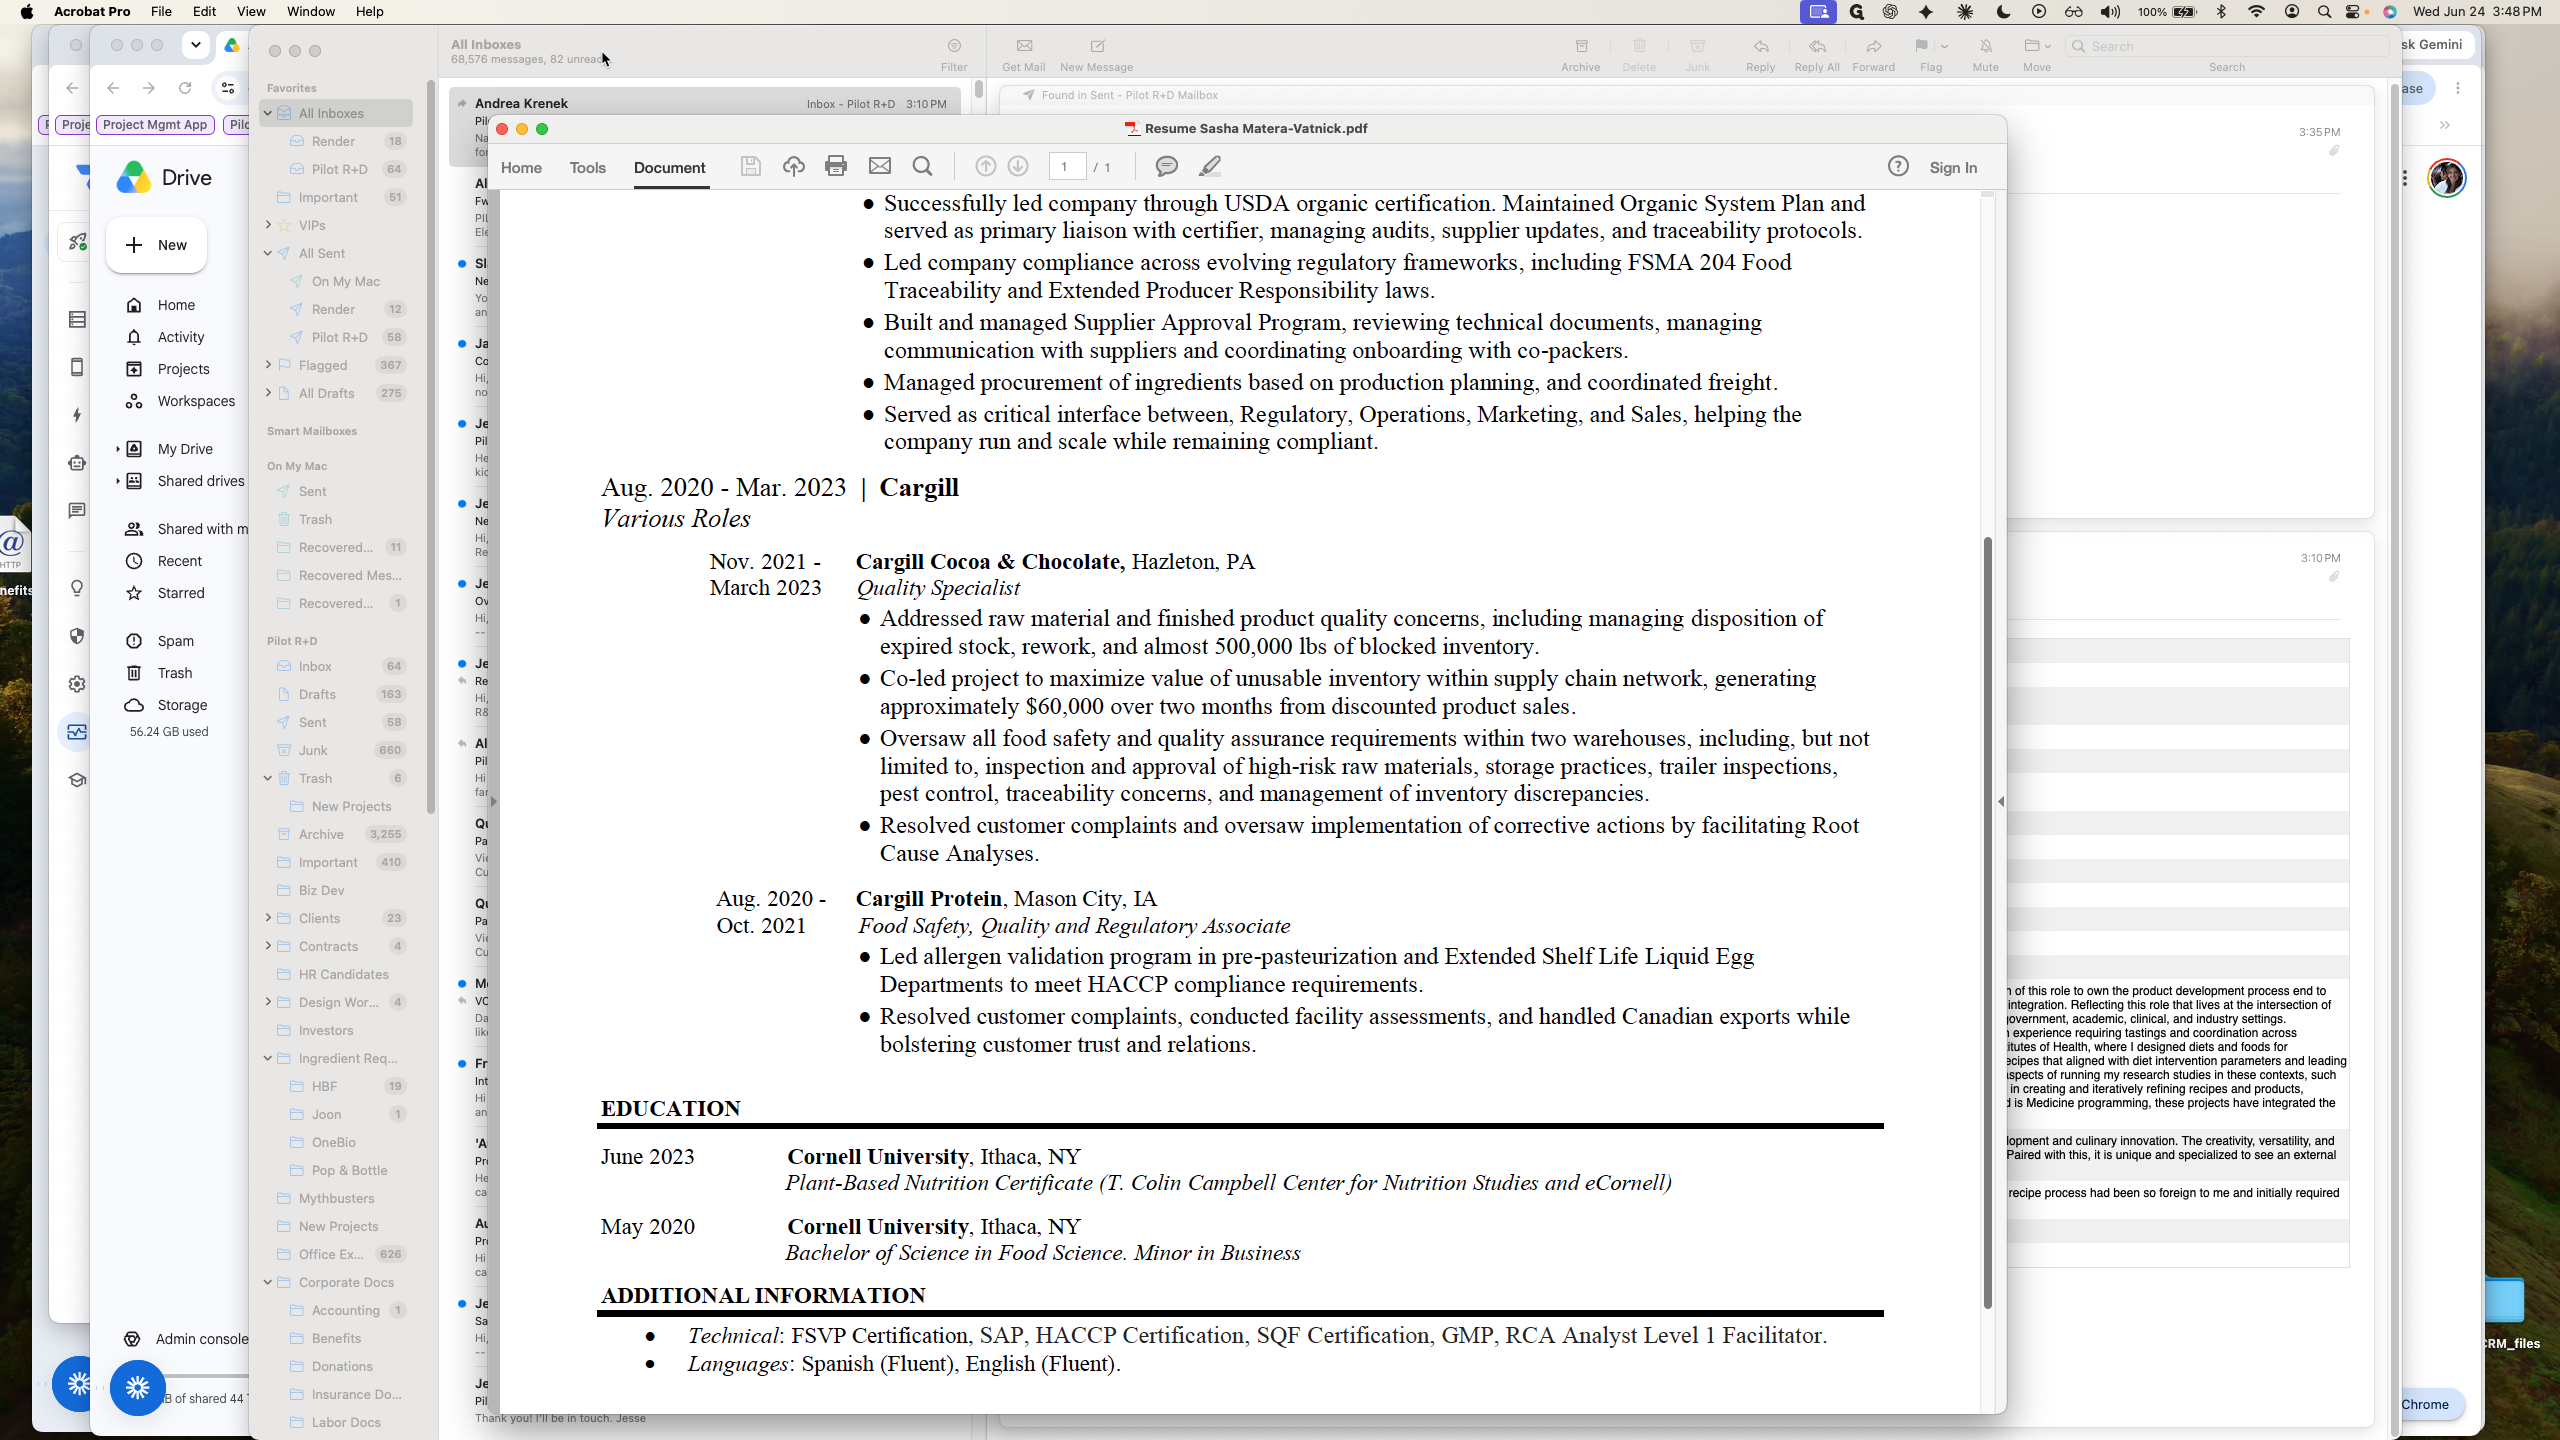Click the Acrobat document vertical scrollbar
The width and height of the screenshot is (2560, 1440).
coord(1987,922)
